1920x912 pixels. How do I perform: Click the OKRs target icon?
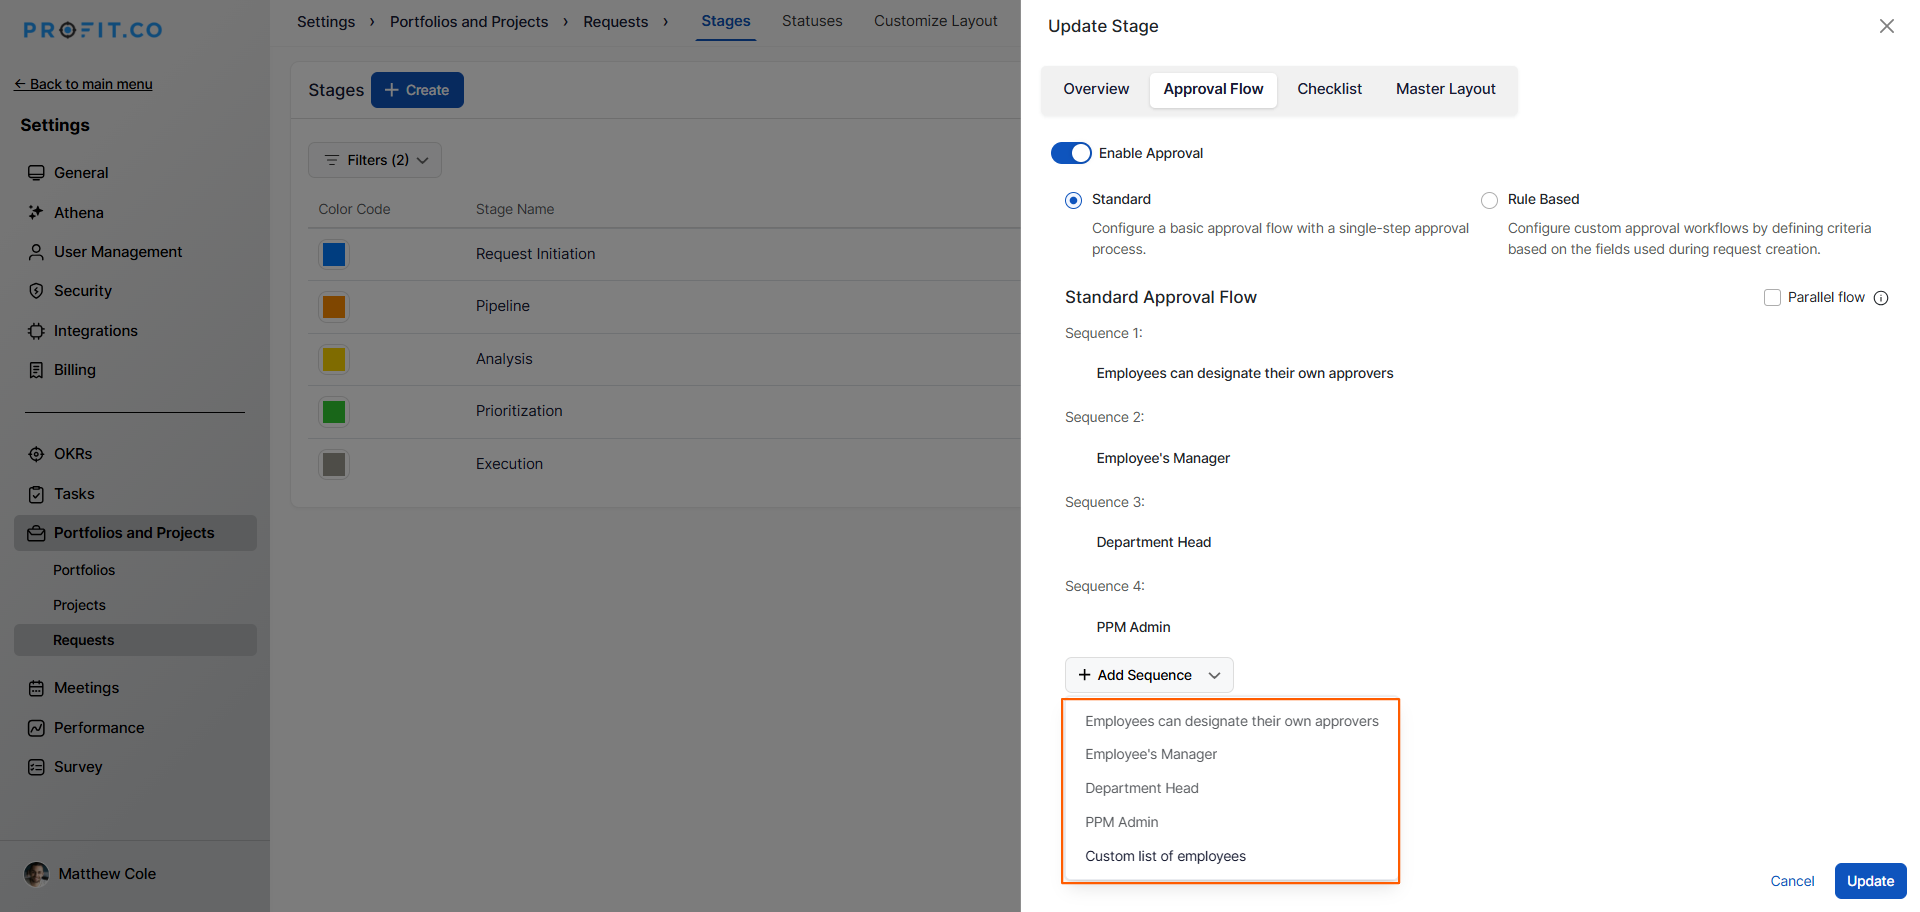[x=36, y=454]
